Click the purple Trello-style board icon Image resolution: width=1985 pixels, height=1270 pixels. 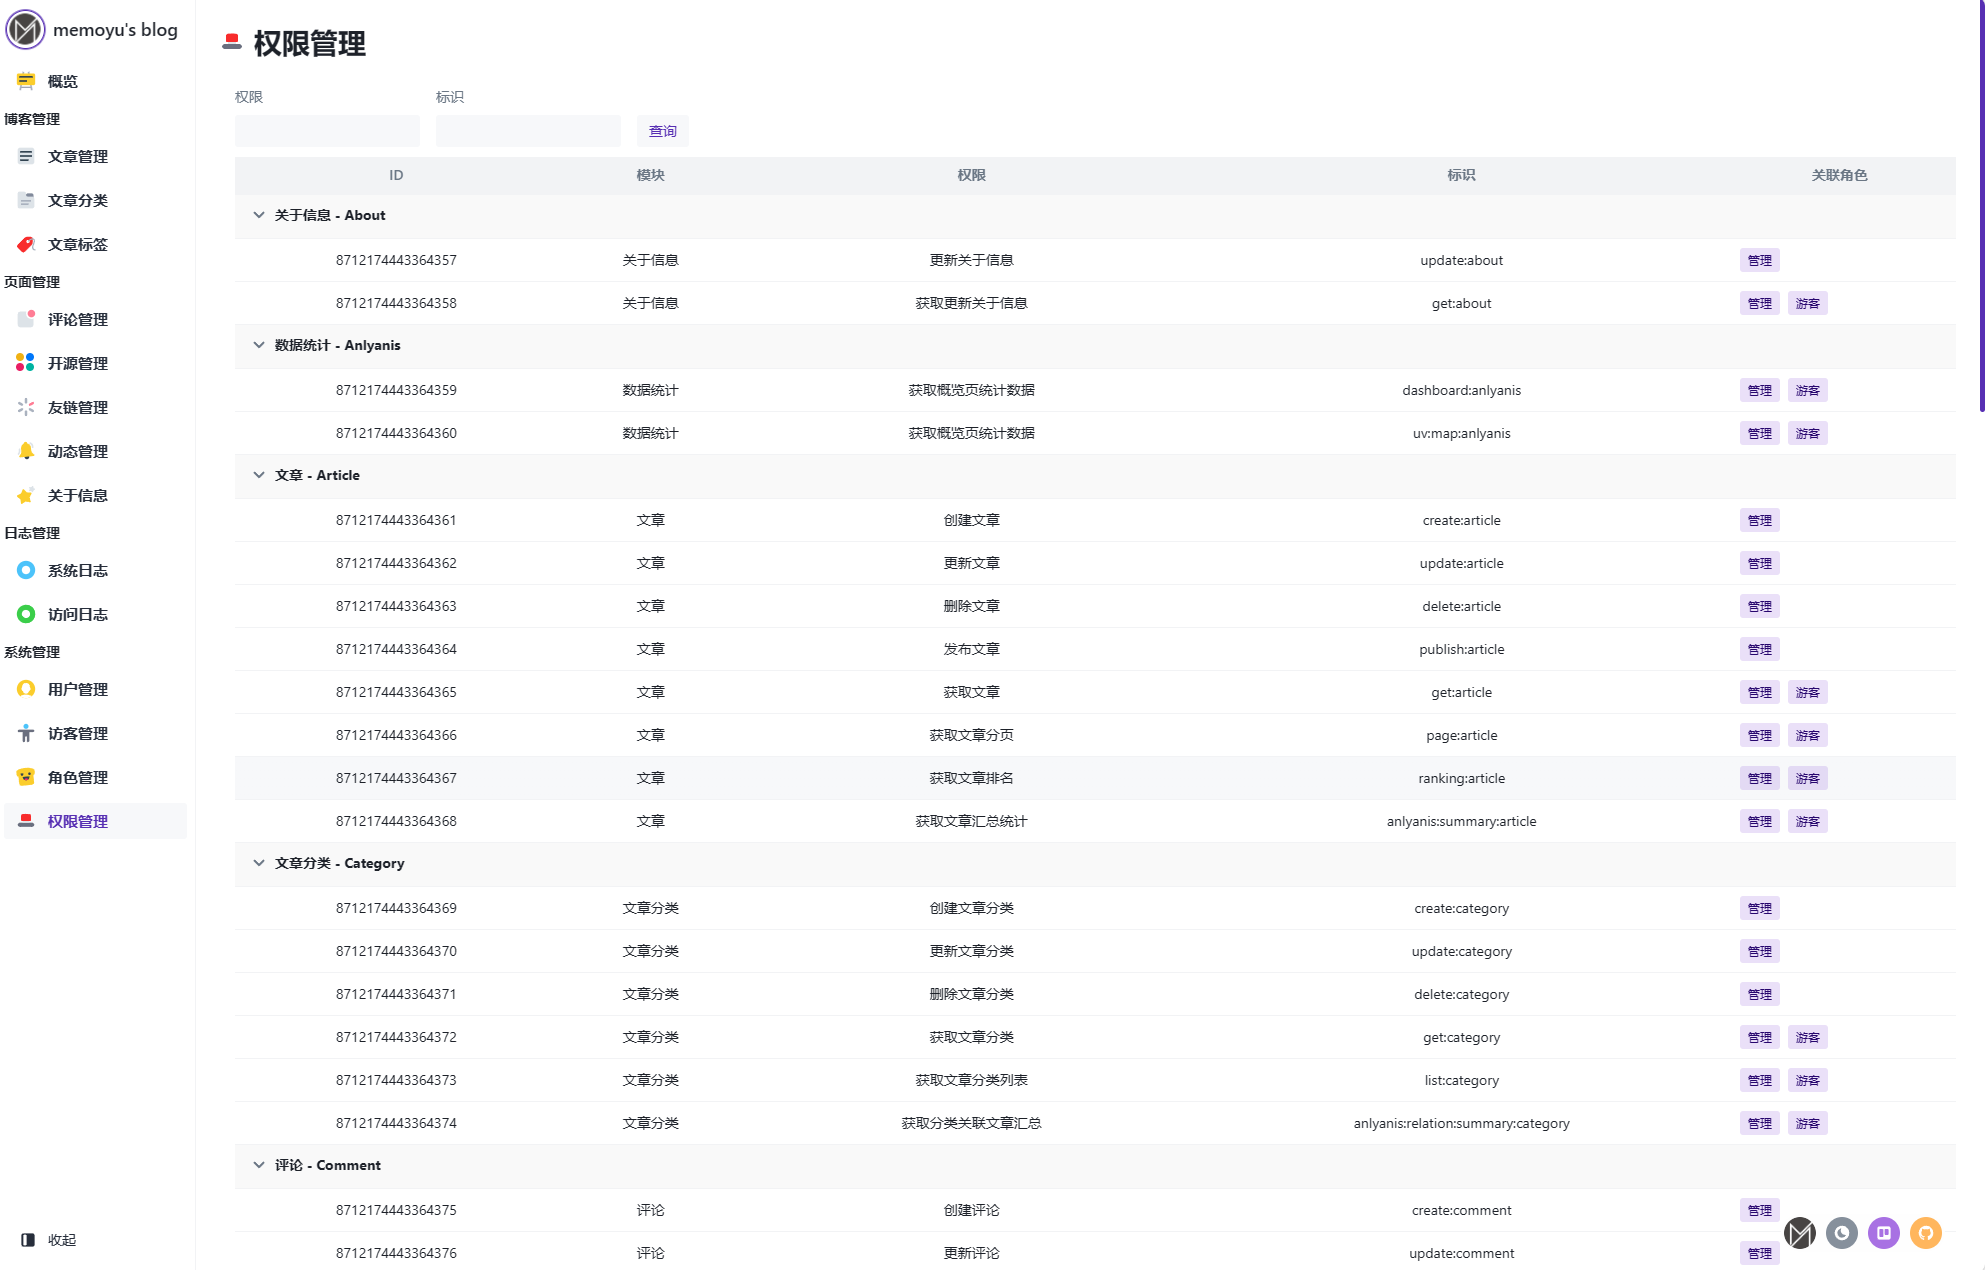[x=1883, y=1233]
